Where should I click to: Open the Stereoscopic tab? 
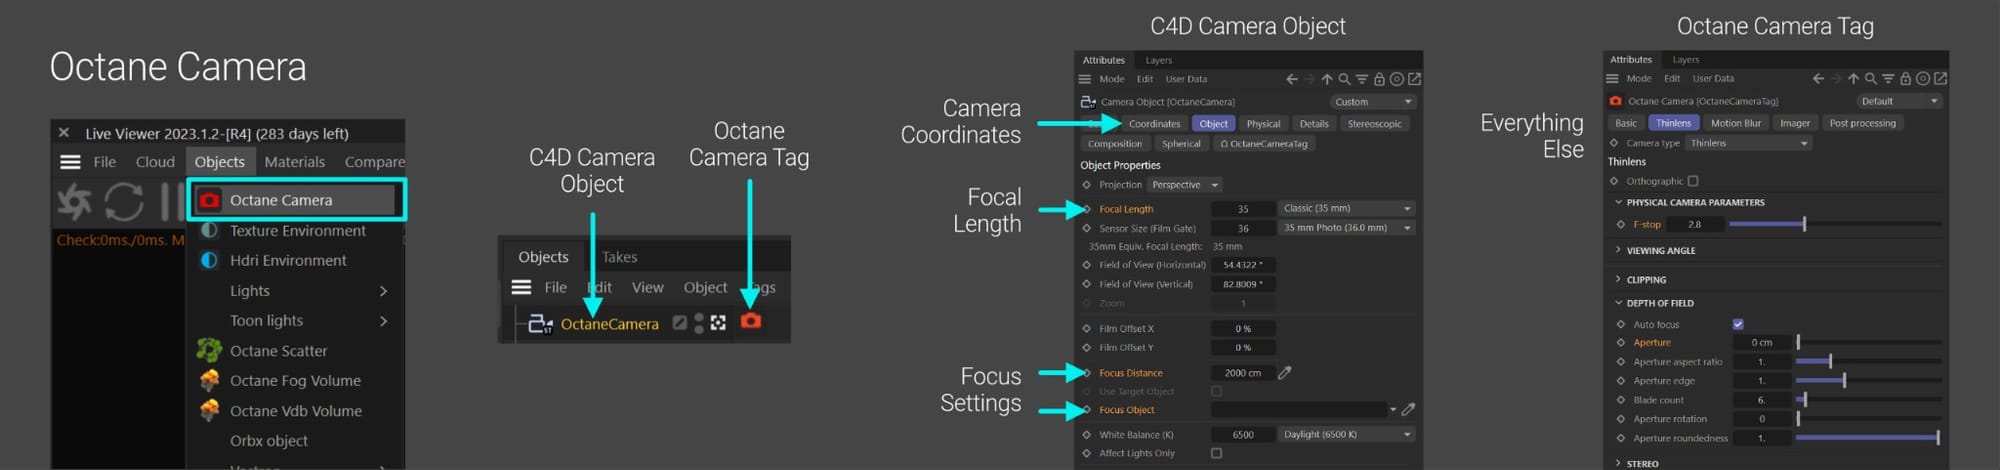pyautogui.click(x=1374, y=124)
